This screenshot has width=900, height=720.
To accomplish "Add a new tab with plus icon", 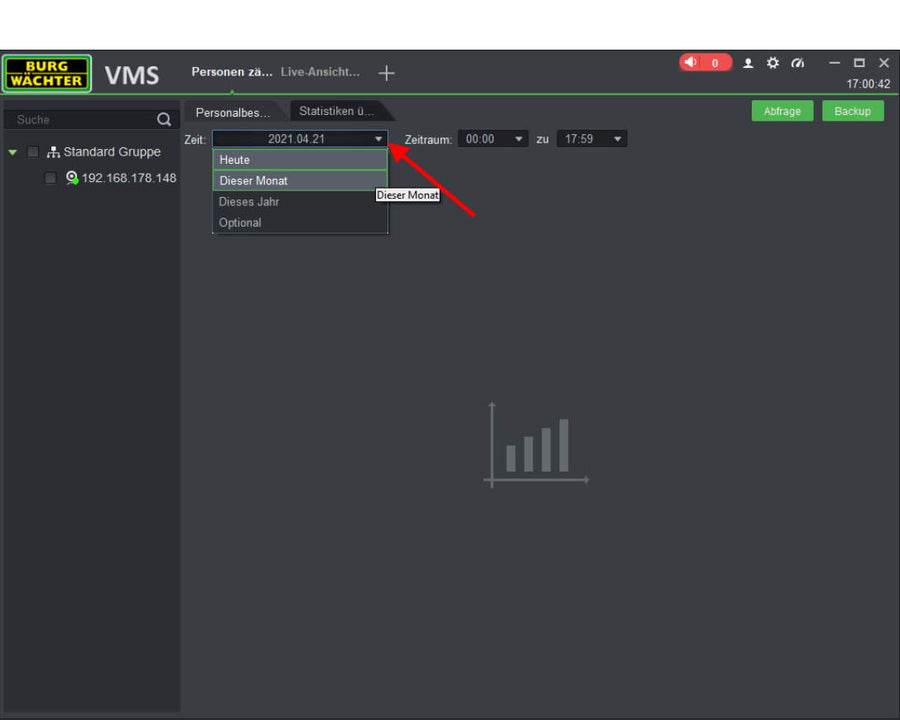I will 386,73.
